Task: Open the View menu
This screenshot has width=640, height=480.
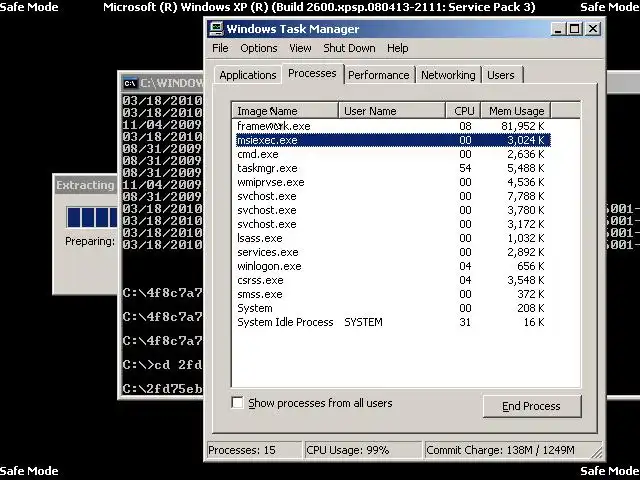Action: (300, 48)
